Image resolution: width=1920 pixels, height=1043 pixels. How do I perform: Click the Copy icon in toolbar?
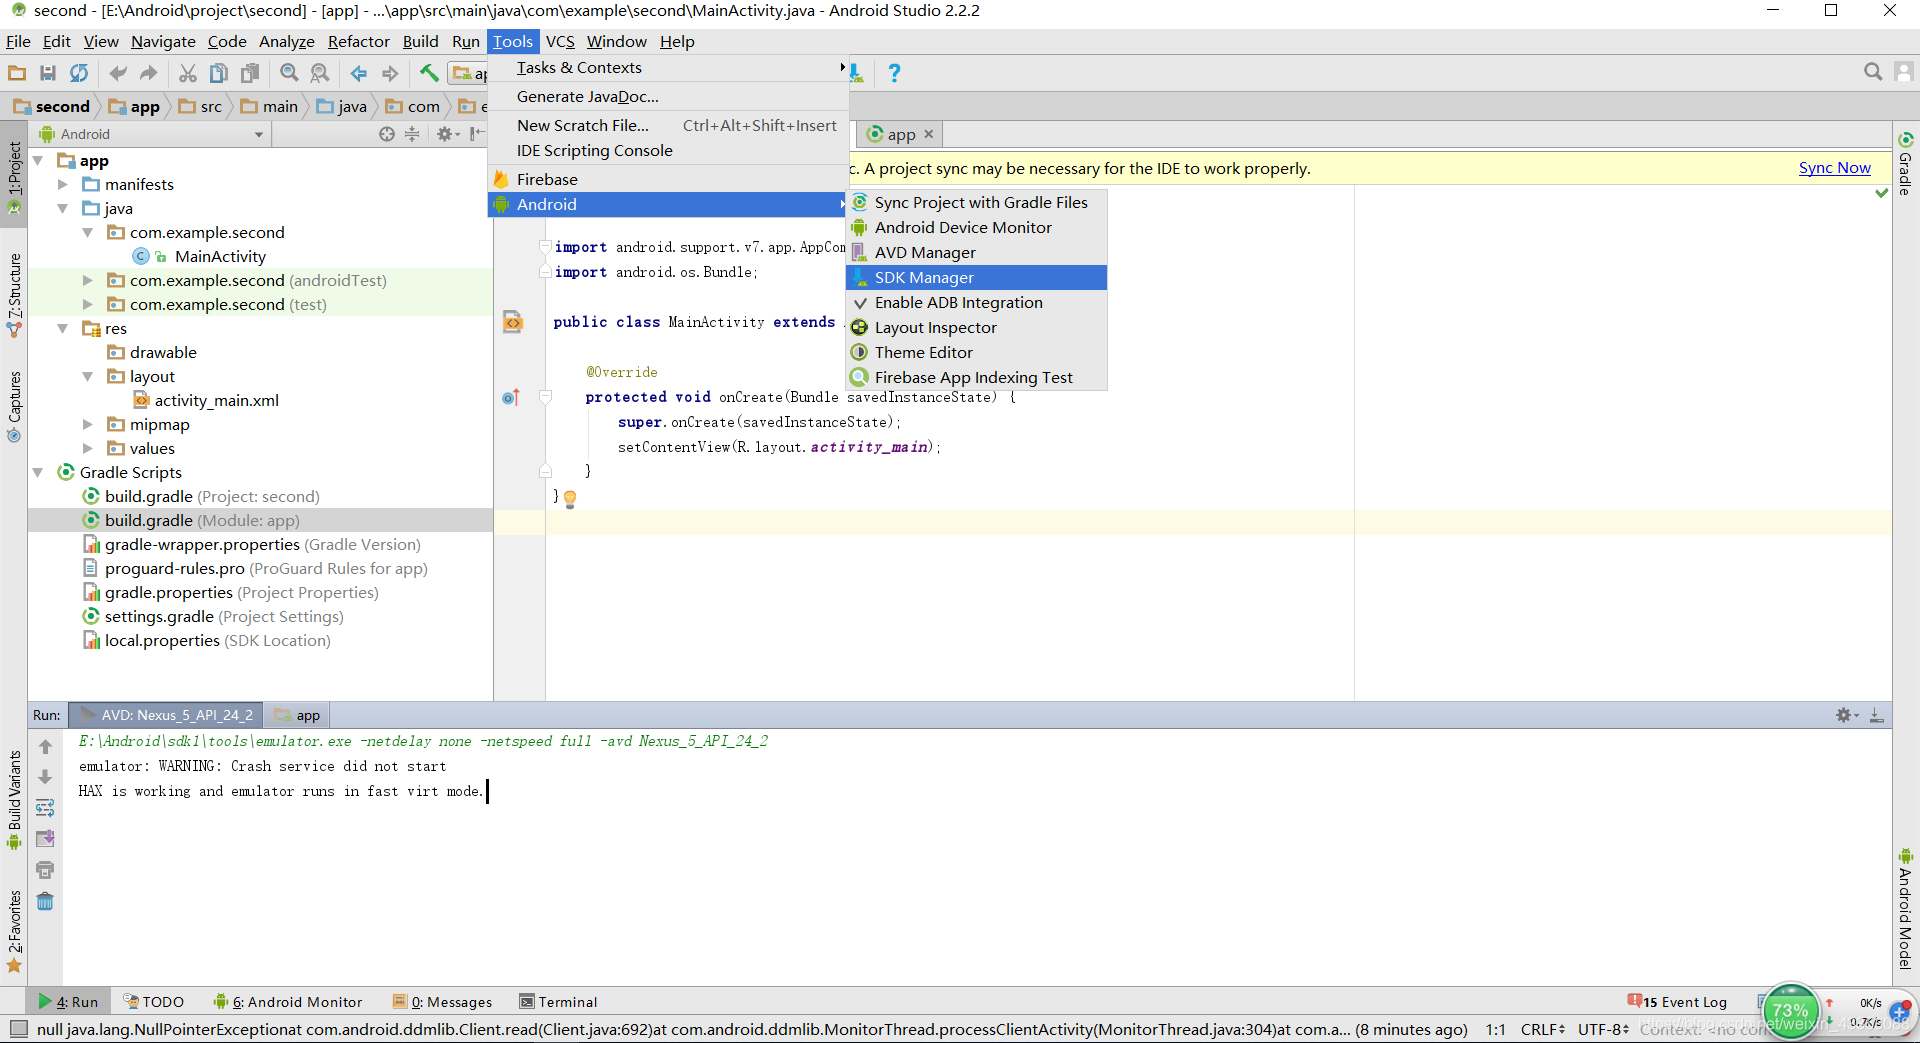[x=218, y=73]
